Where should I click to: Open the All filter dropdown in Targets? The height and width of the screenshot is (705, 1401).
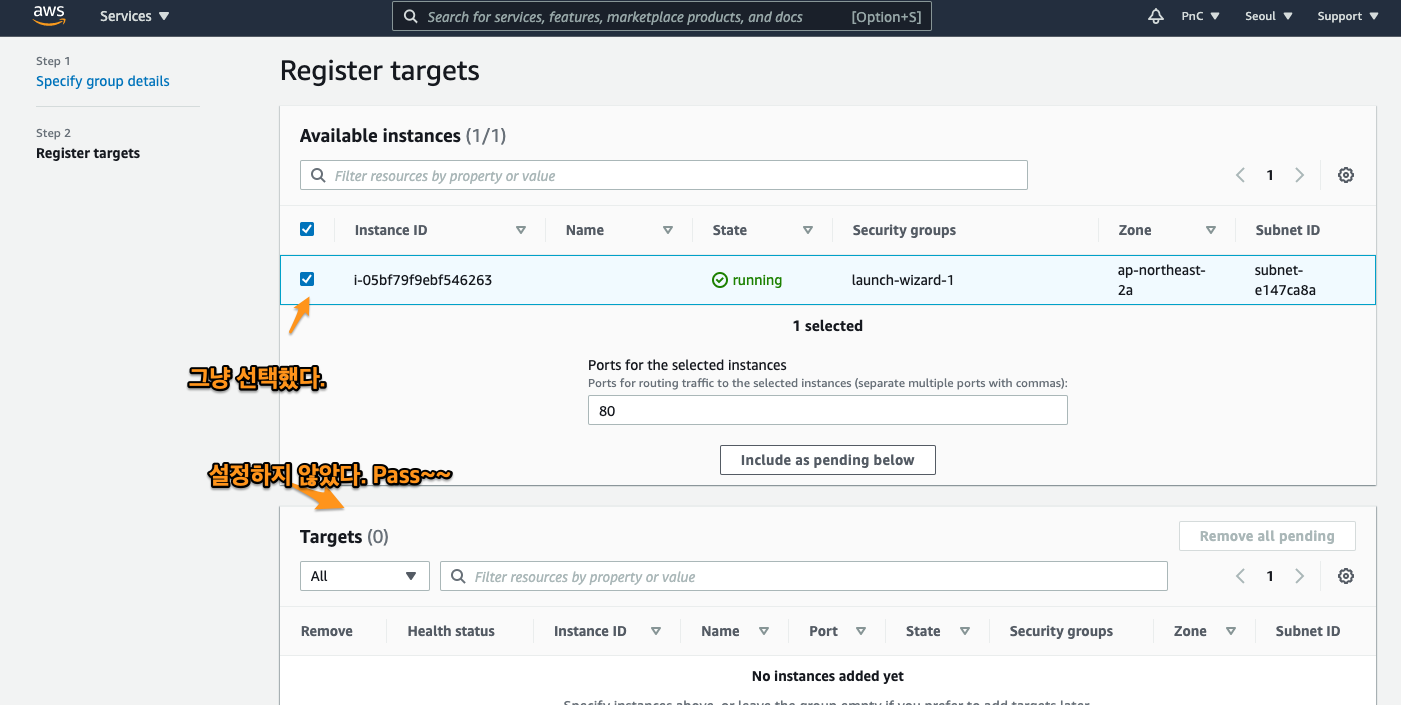pyautogui.click(x=364, y=576)
